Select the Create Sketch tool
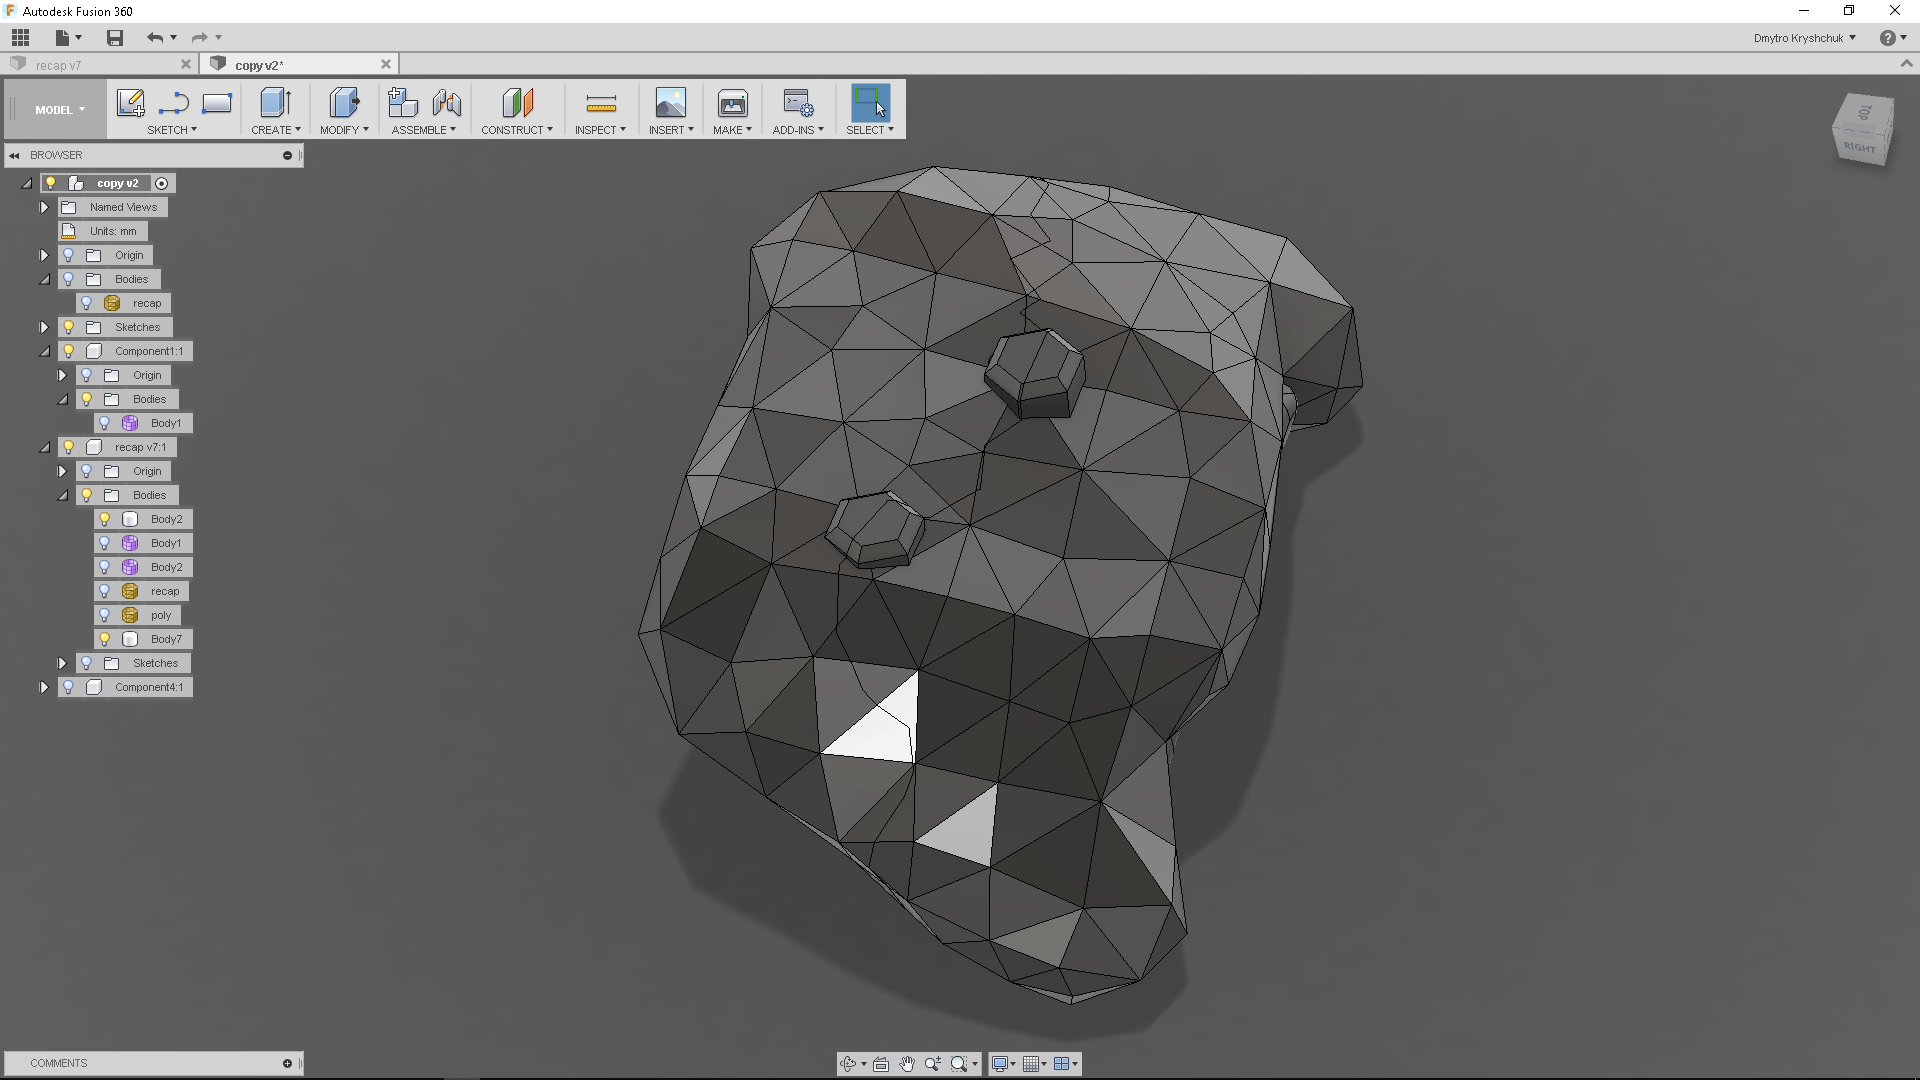 point(131,103)
